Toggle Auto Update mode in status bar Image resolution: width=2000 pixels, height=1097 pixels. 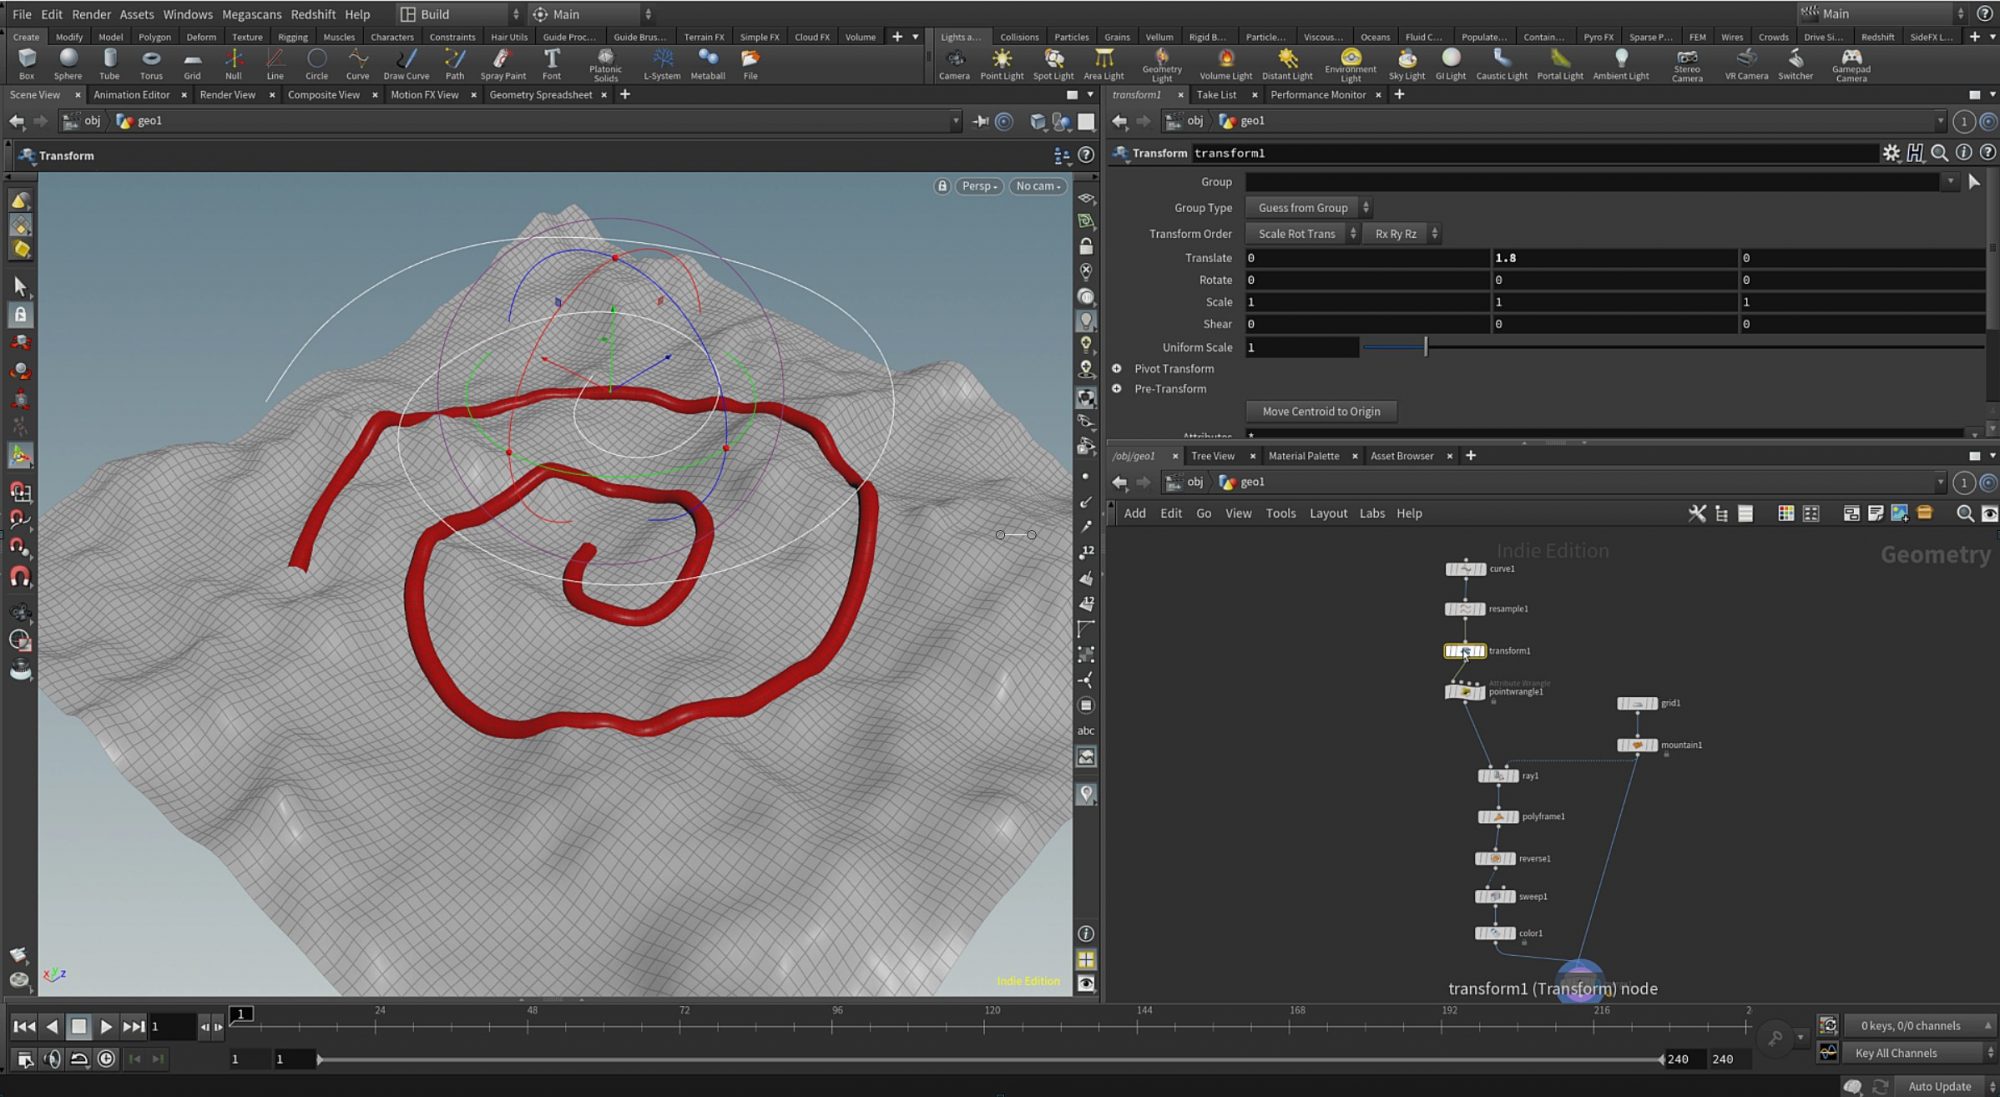(x=1939, y=1086)
